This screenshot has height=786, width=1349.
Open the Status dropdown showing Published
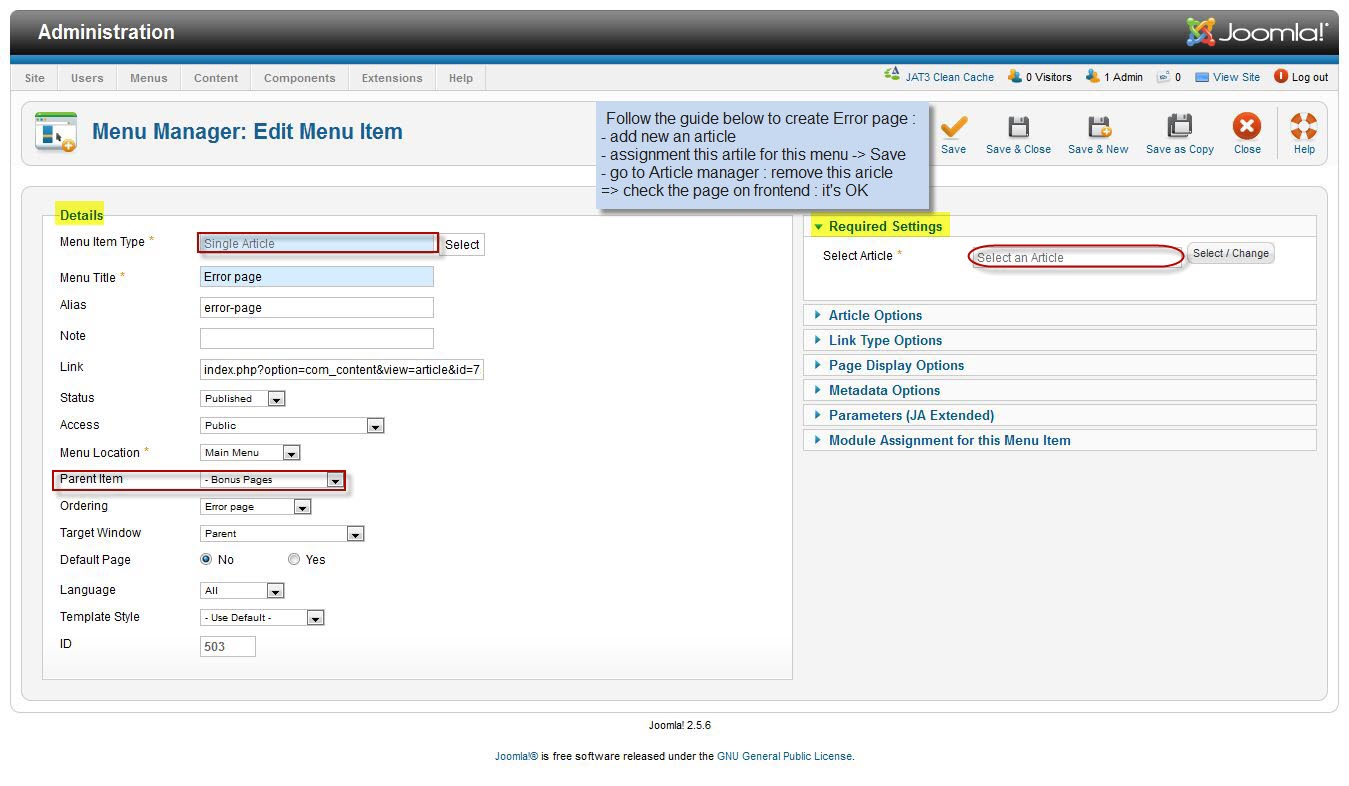[243, 399]
